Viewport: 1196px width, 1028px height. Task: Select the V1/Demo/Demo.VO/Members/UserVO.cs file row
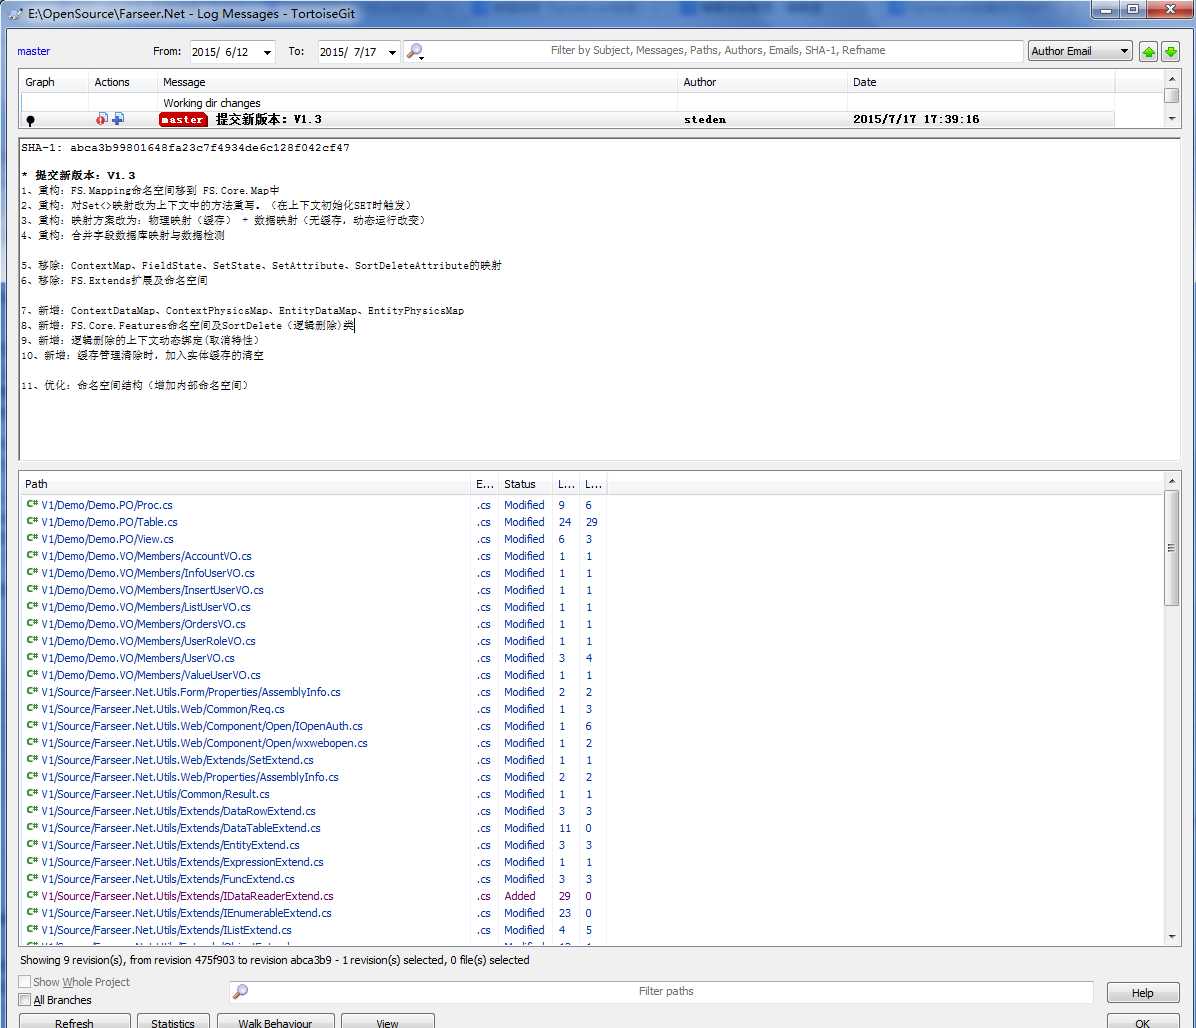click(313, 657)
